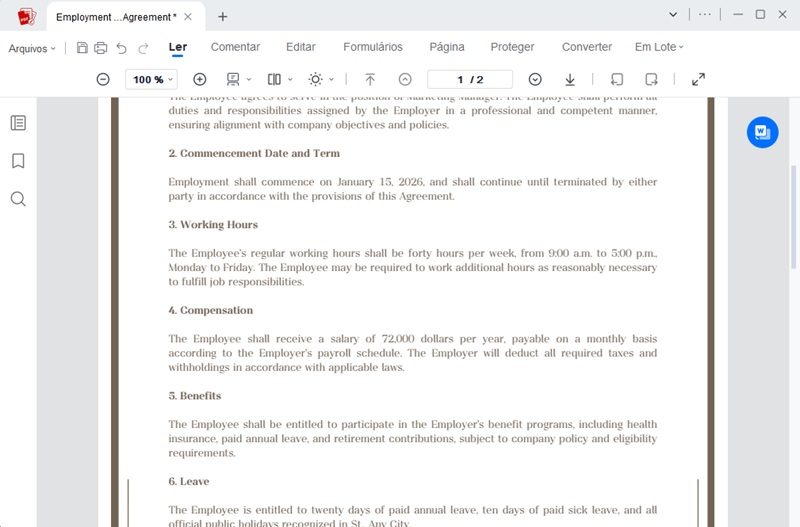The height and width of the screenshot is (527, 800).
Task: Open the thumbnails panel in sidebar
Action: (x=18, y=123)
